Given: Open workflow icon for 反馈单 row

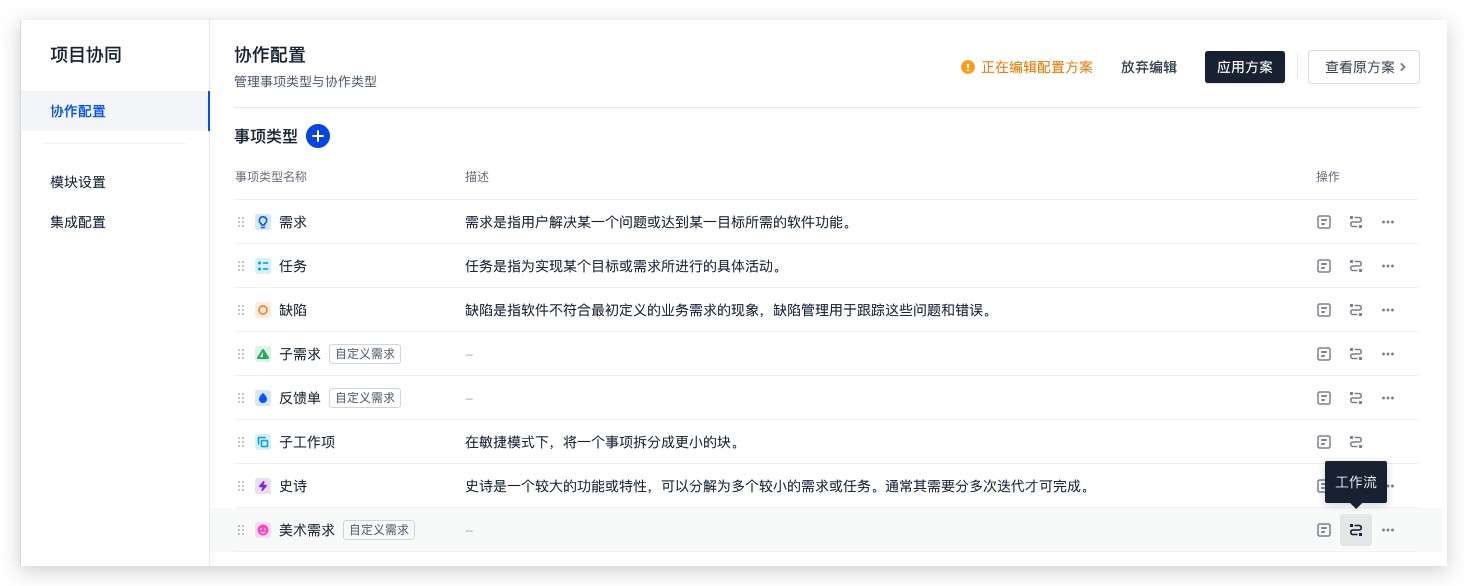Looking at the screenshot, I should [1356, 398].
